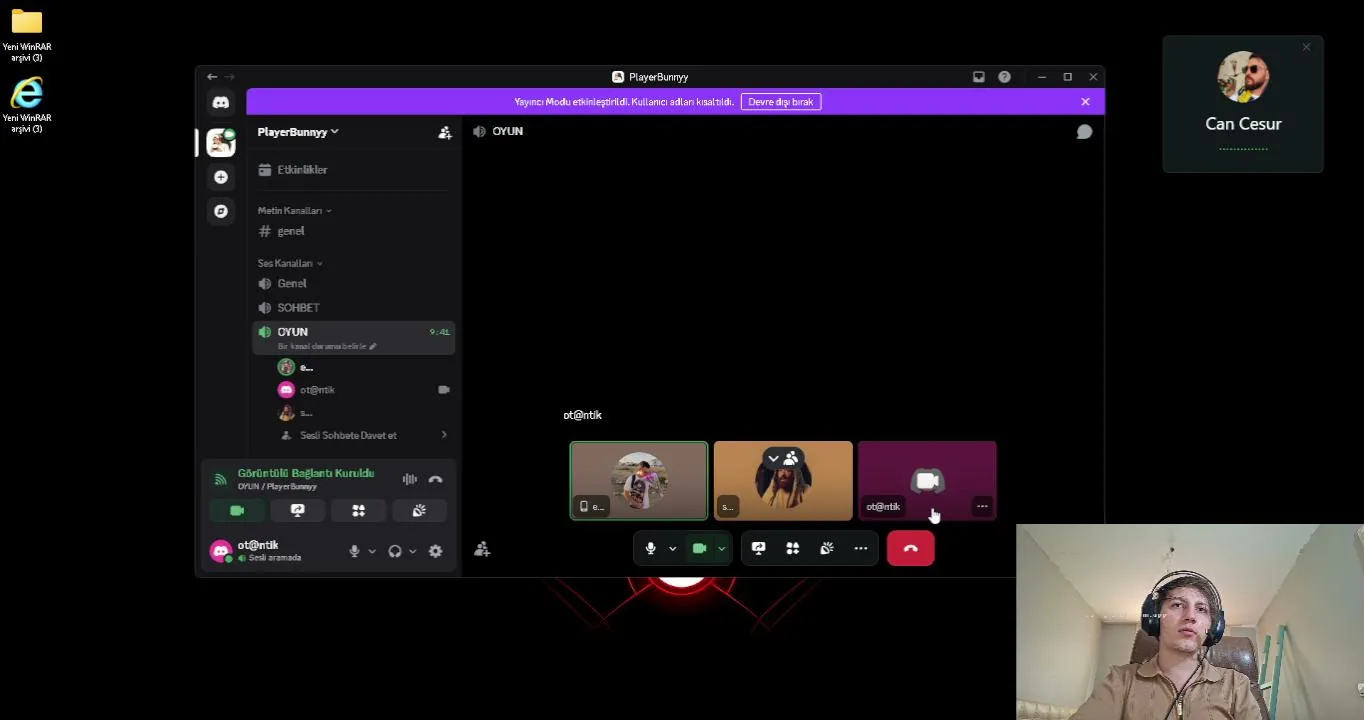Open Discord direct messages home
This screenshot has height=720, width=1364.
tap(221, 102)
